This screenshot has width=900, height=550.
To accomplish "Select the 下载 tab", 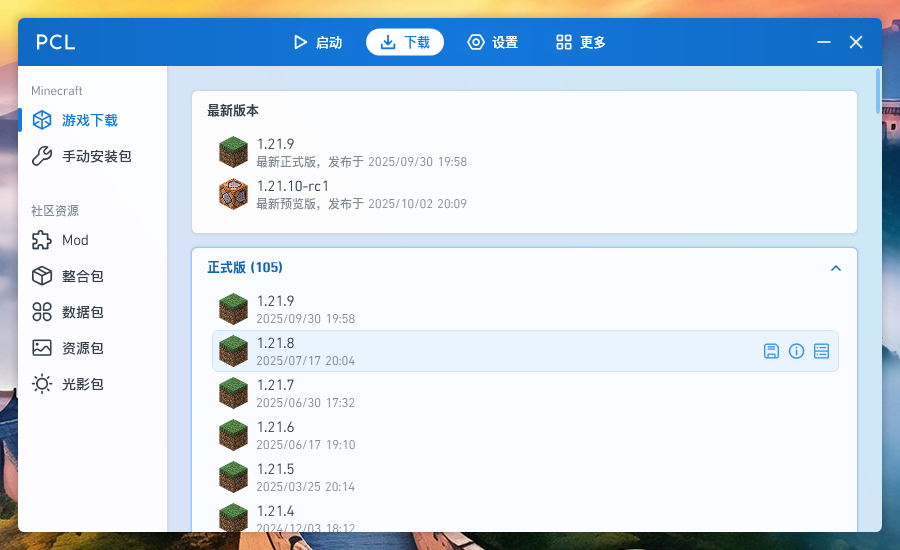I will point(405,42).
